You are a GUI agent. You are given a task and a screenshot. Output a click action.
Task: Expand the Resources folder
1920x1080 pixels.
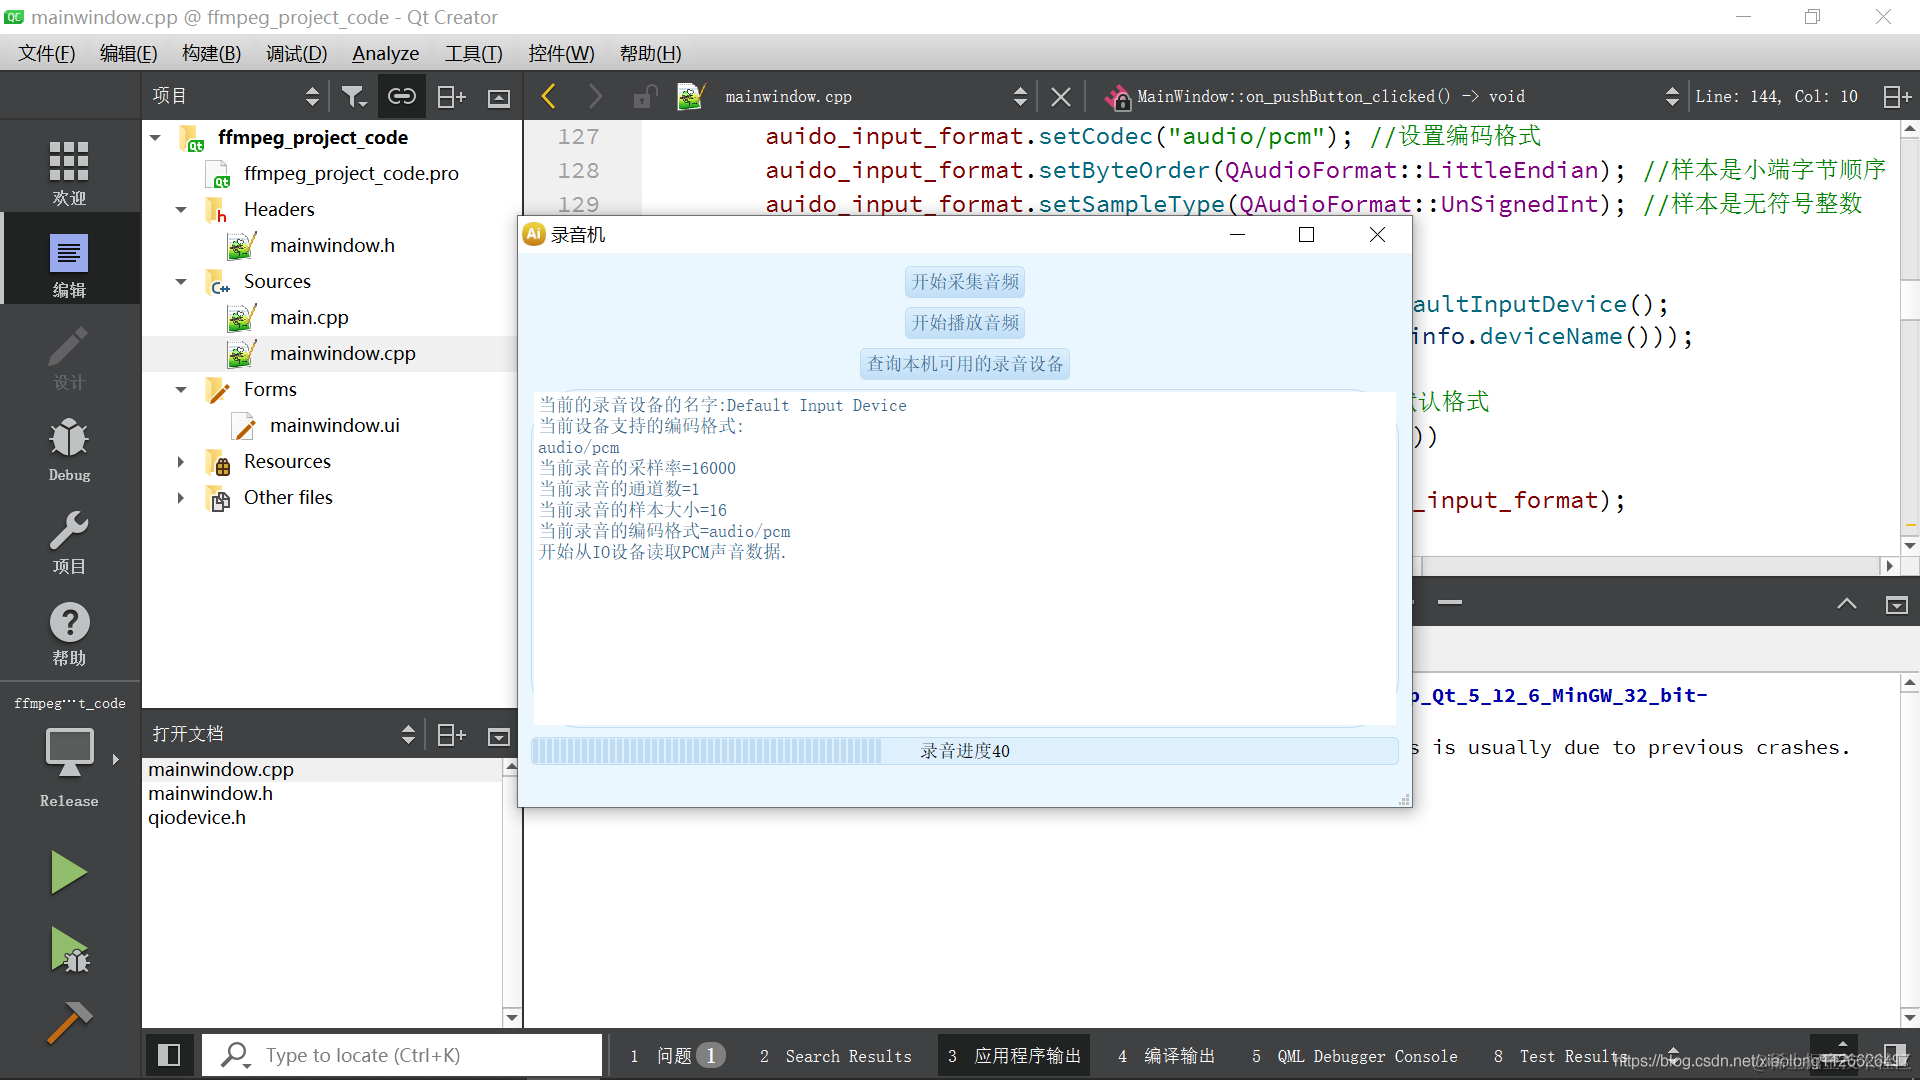(x=181, y=461)
